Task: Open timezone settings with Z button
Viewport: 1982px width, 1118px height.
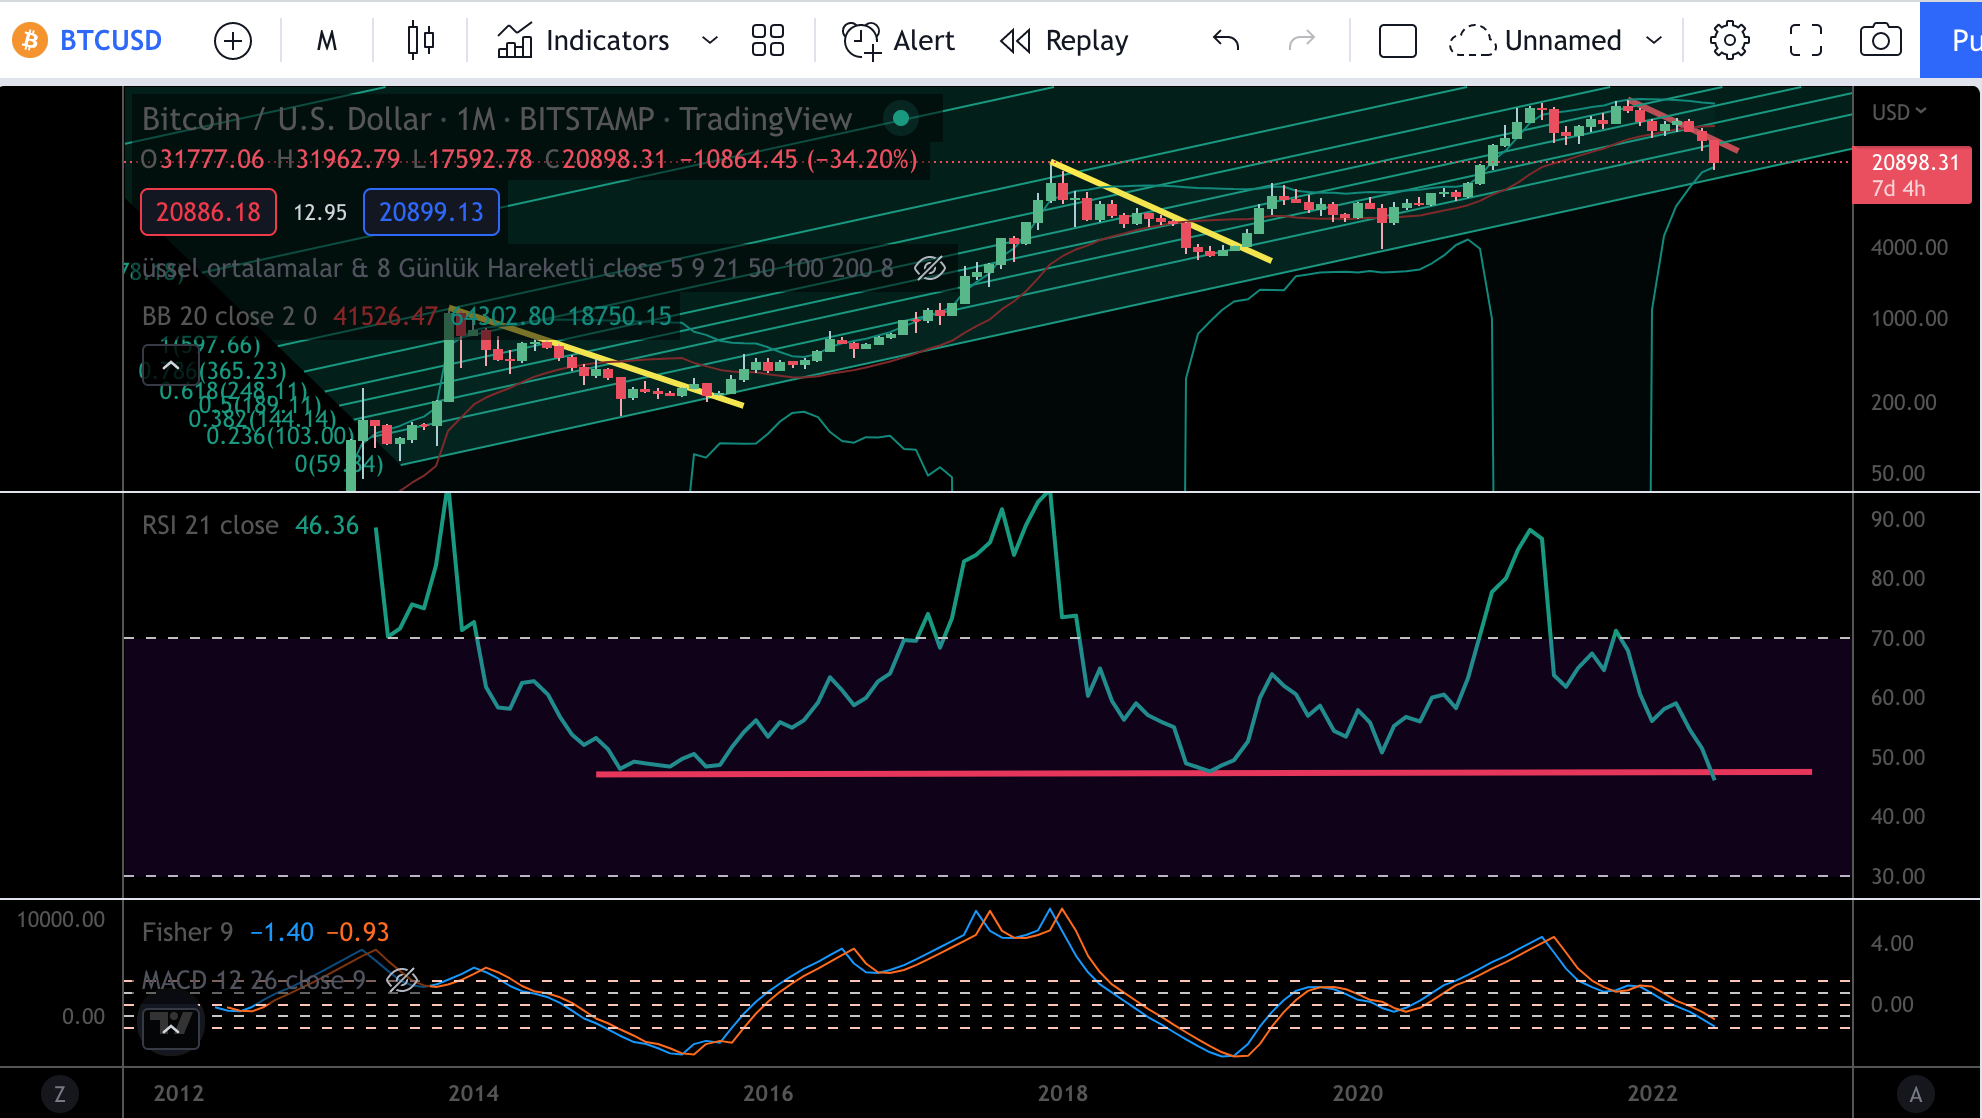Action: click(x=60, y=1094)
